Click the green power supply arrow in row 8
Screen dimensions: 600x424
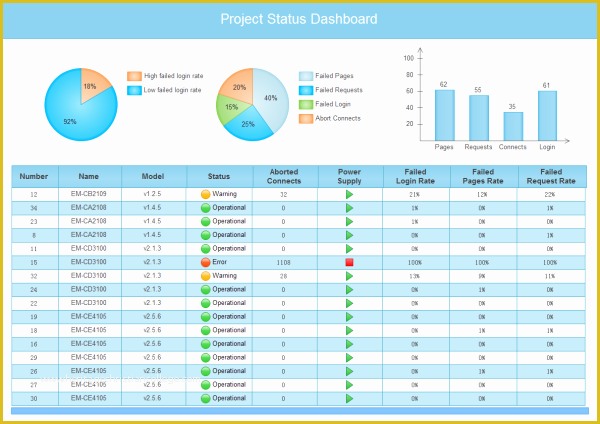click(x=349, y=235)
